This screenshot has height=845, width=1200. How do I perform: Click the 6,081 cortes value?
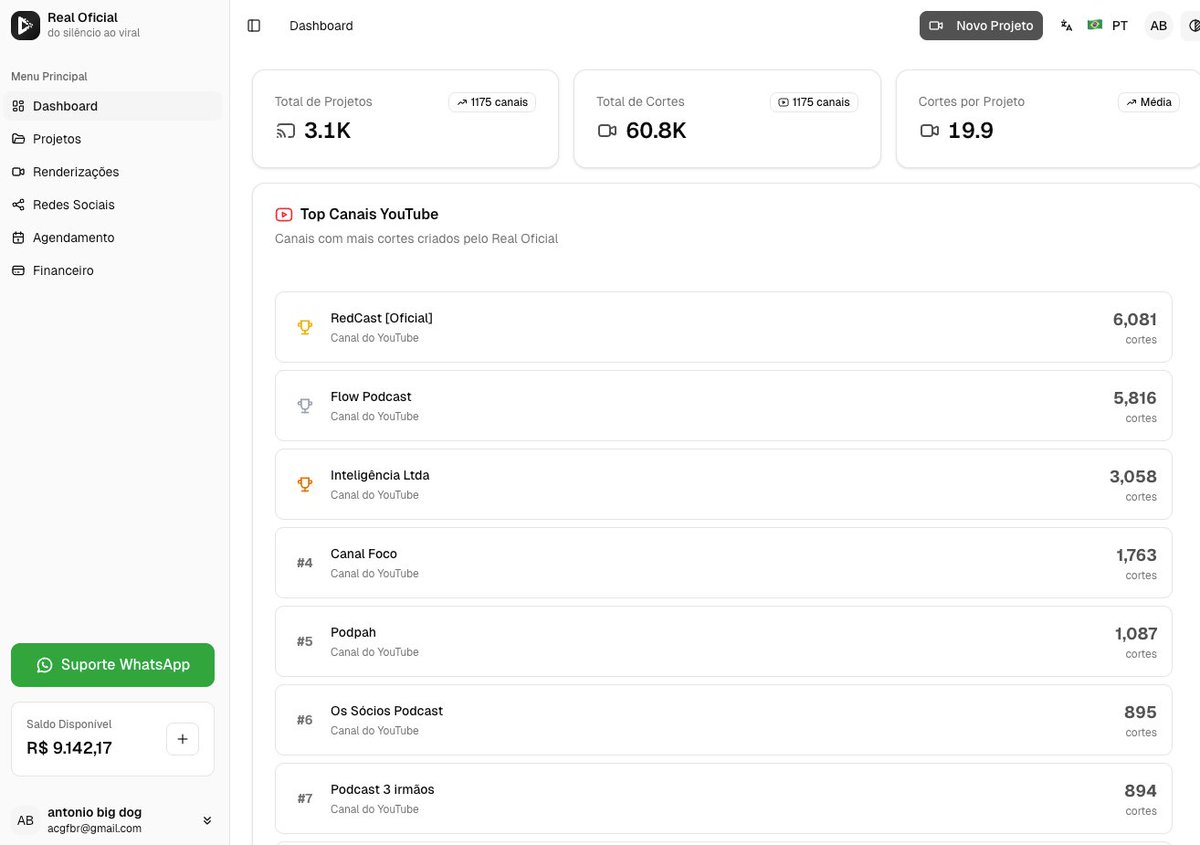coord(1135,320)
